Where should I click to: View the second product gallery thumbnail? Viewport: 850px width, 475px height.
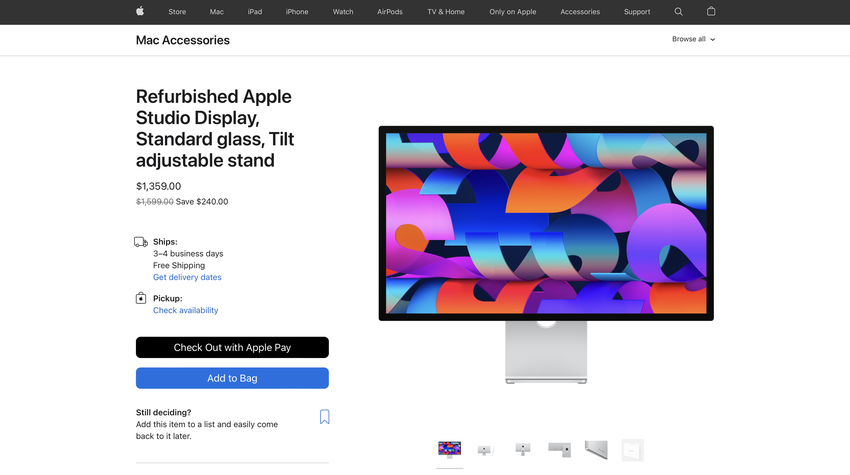tap(486, 450)
